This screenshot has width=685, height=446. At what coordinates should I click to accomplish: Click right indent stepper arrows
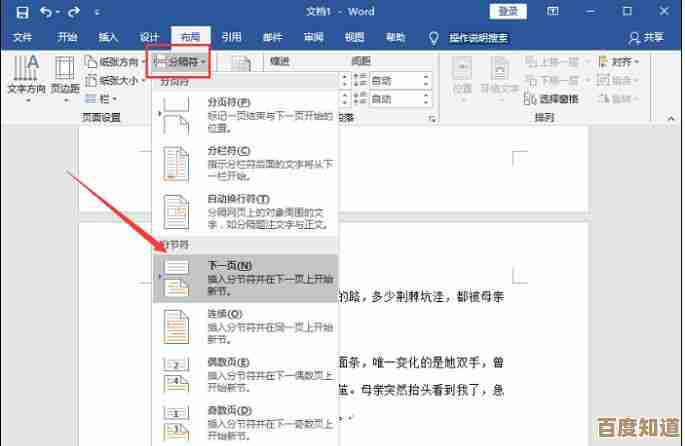point(345,99)
